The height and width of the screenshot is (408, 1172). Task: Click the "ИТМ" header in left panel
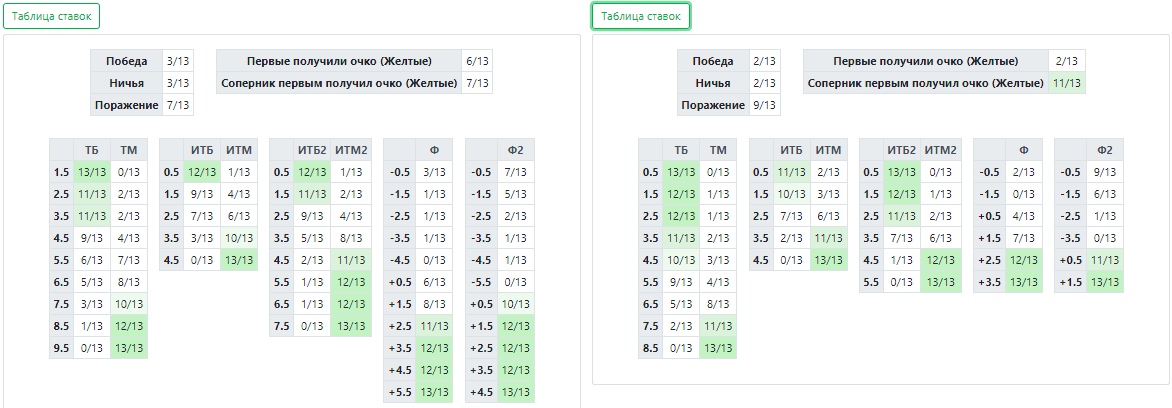coord(239,150)
